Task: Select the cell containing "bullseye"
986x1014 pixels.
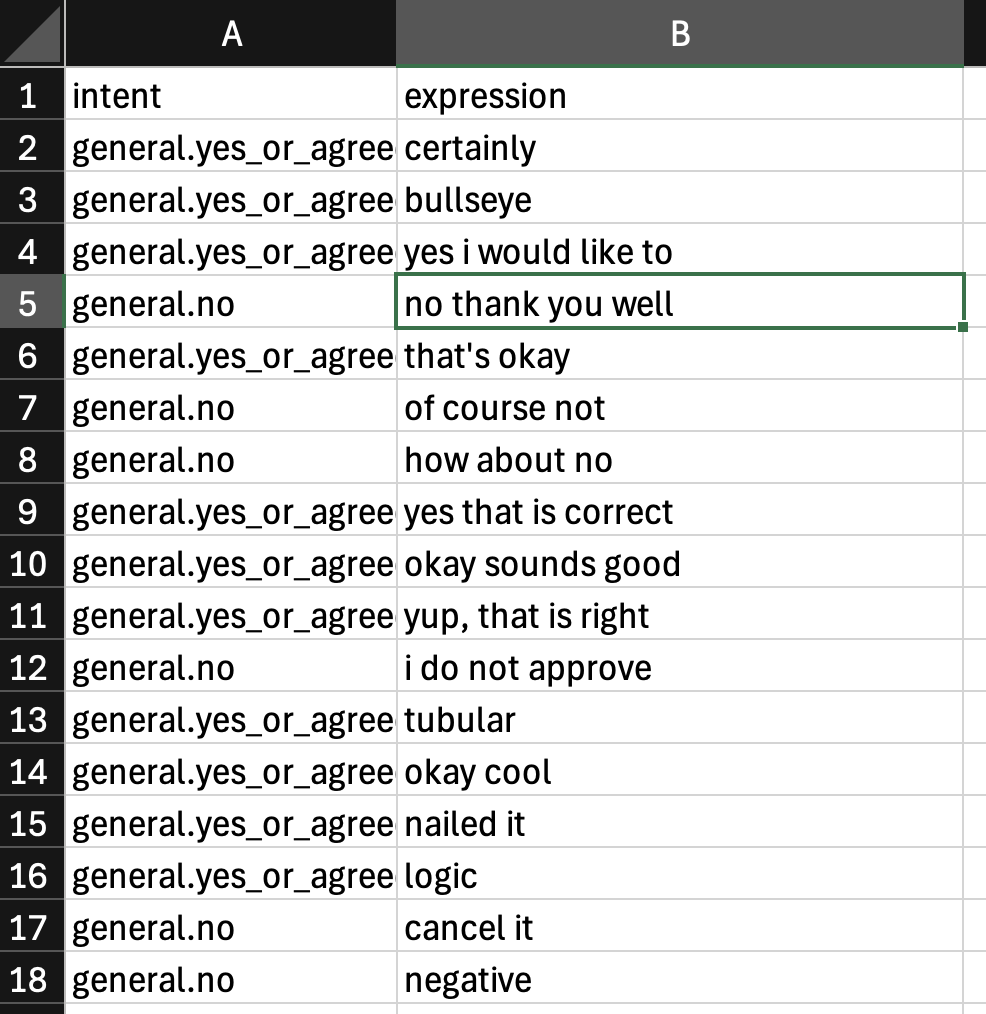Action: click(679, 200)
